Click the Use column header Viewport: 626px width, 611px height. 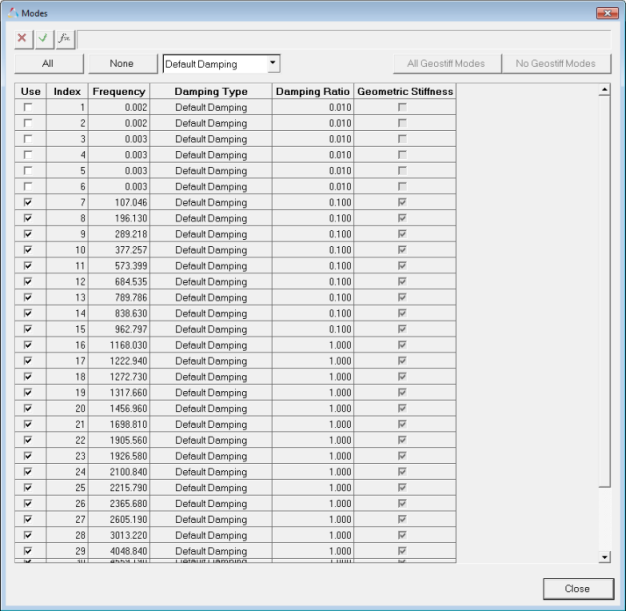pyautogui.click(x=31, y=91)
